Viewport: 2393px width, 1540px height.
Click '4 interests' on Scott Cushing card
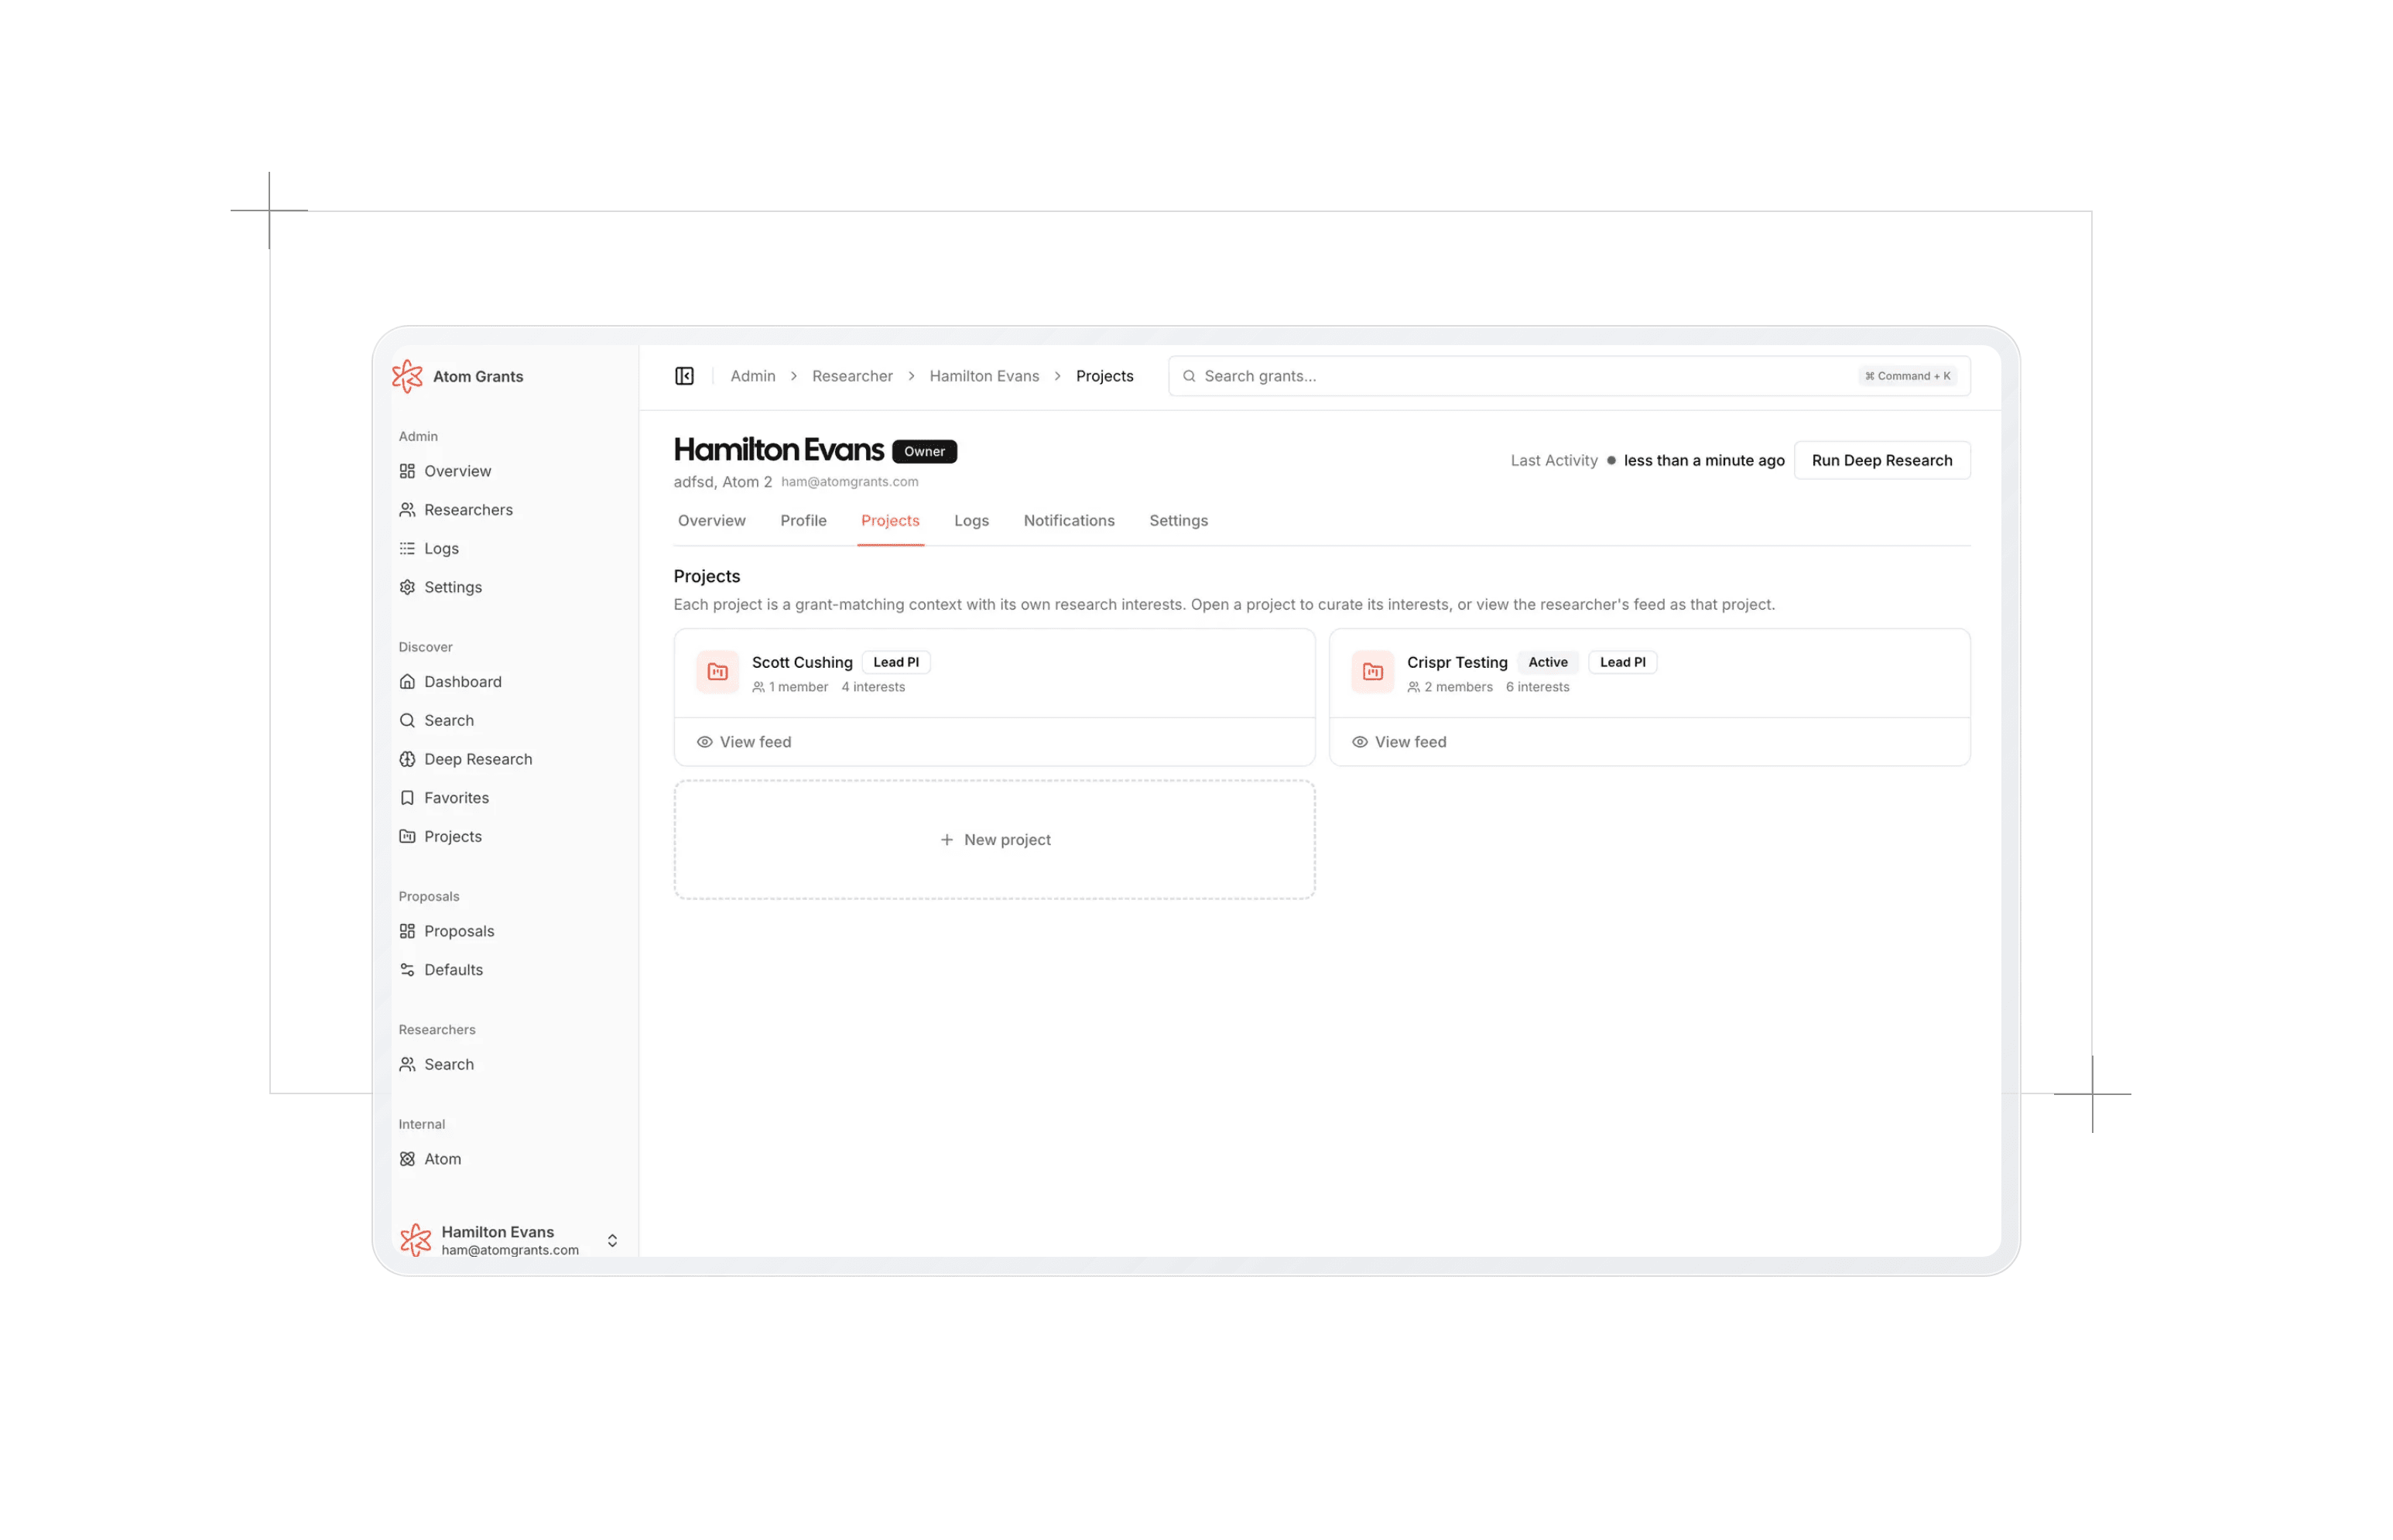pyautogui.click(x=873, y=687)
